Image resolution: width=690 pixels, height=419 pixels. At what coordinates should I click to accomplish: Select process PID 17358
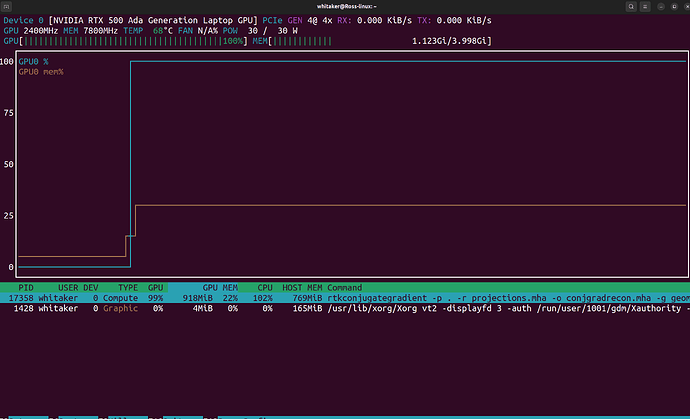(21, 298)
